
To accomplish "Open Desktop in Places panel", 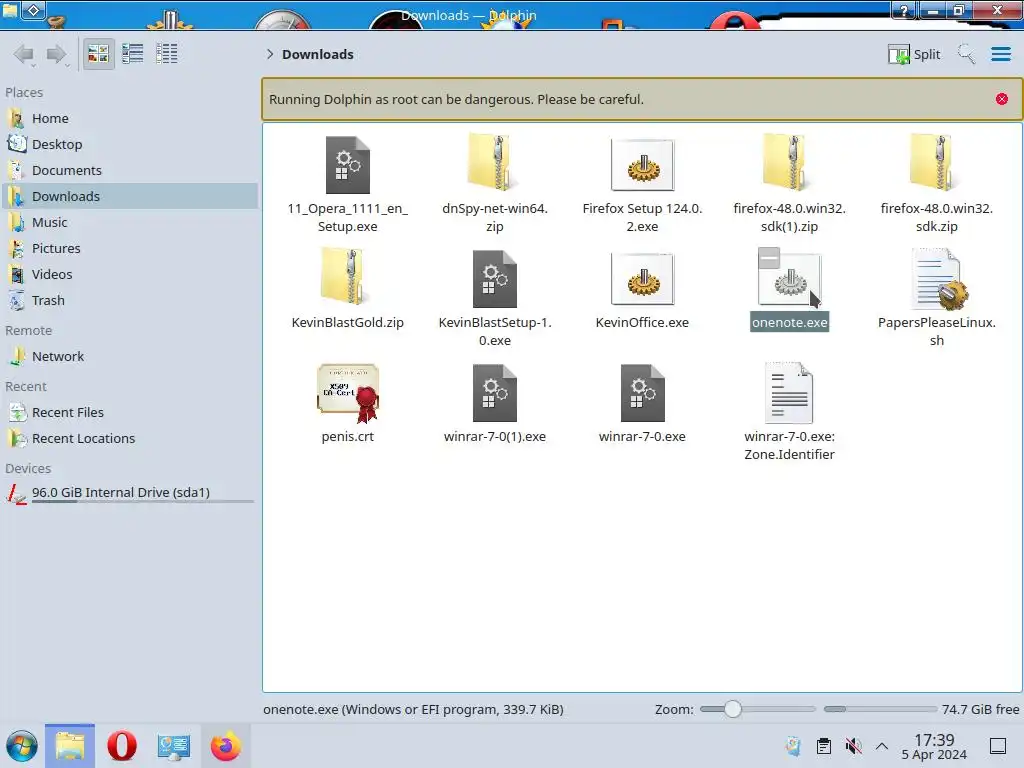I will pos(130,144).
